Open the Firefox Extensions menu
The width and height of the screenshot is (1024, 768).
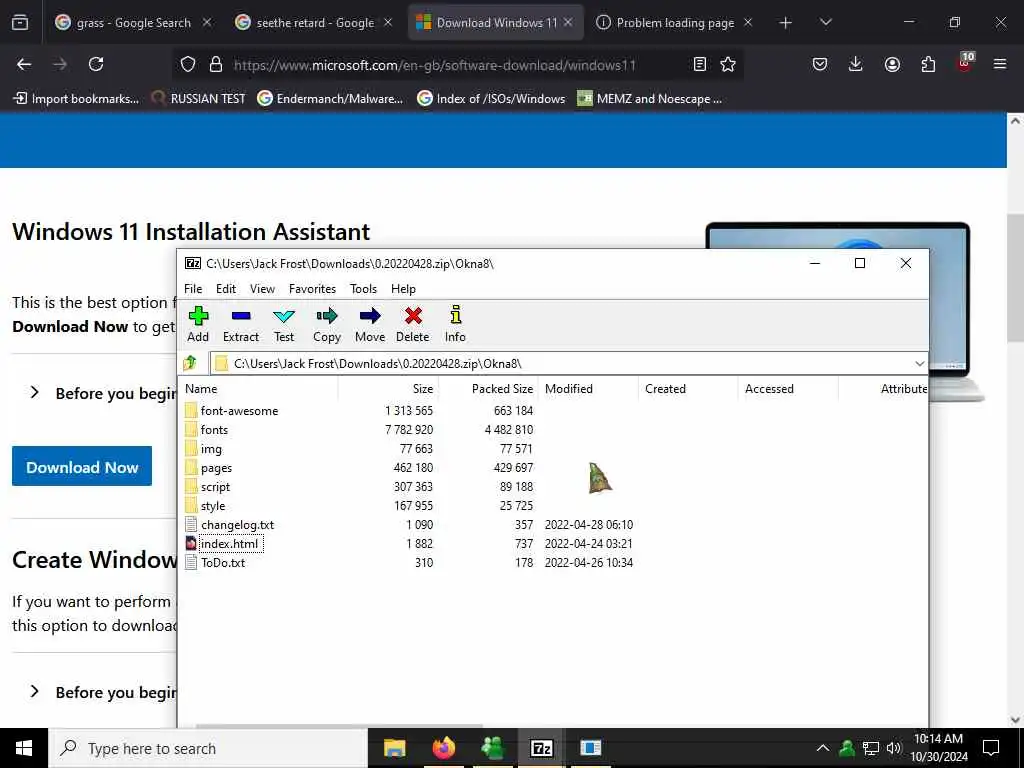[928, 64]
